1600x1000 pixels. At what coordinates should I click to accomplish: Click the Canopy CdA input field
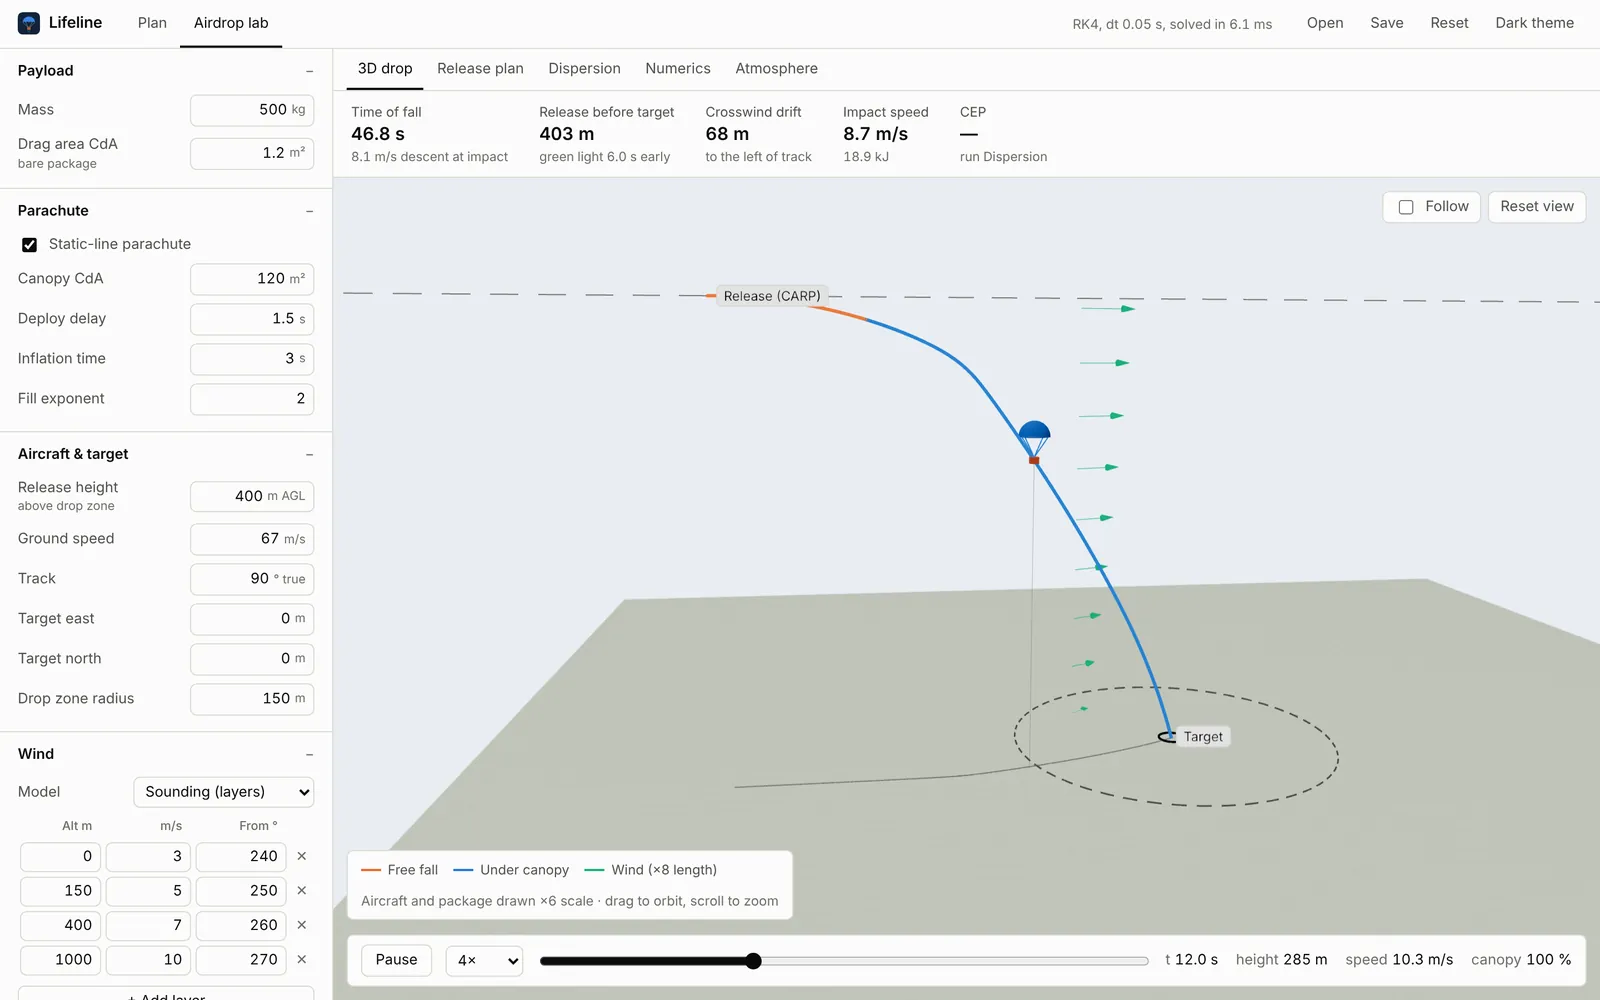[252, 279]
